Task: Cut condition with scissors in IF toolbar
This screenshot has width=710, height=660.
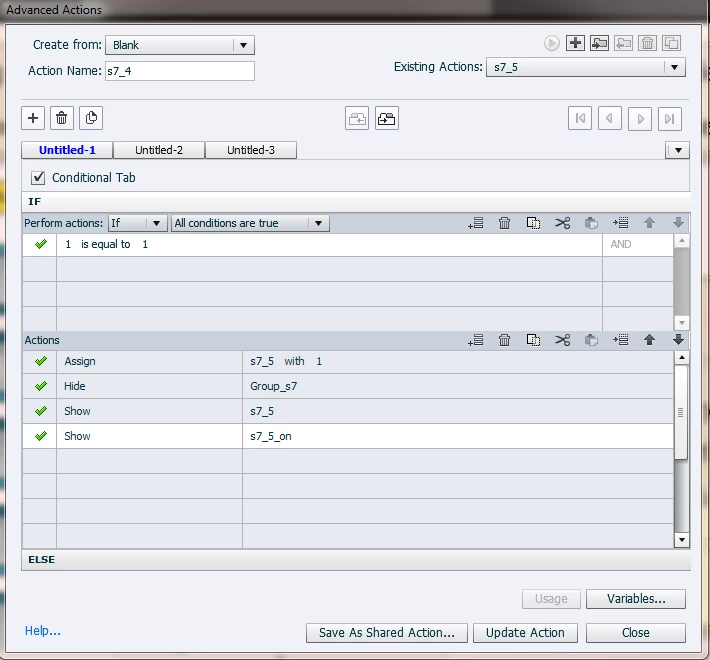Action: pyautogui.click(x=562, y=223)
